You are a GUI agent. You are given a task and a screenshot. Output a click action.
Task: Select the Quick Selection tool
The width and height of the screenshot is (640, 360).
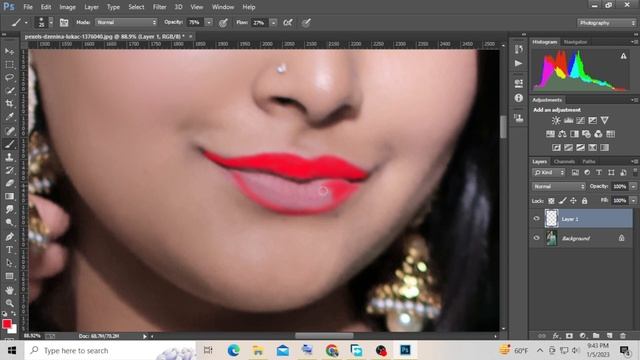[9, 91]
